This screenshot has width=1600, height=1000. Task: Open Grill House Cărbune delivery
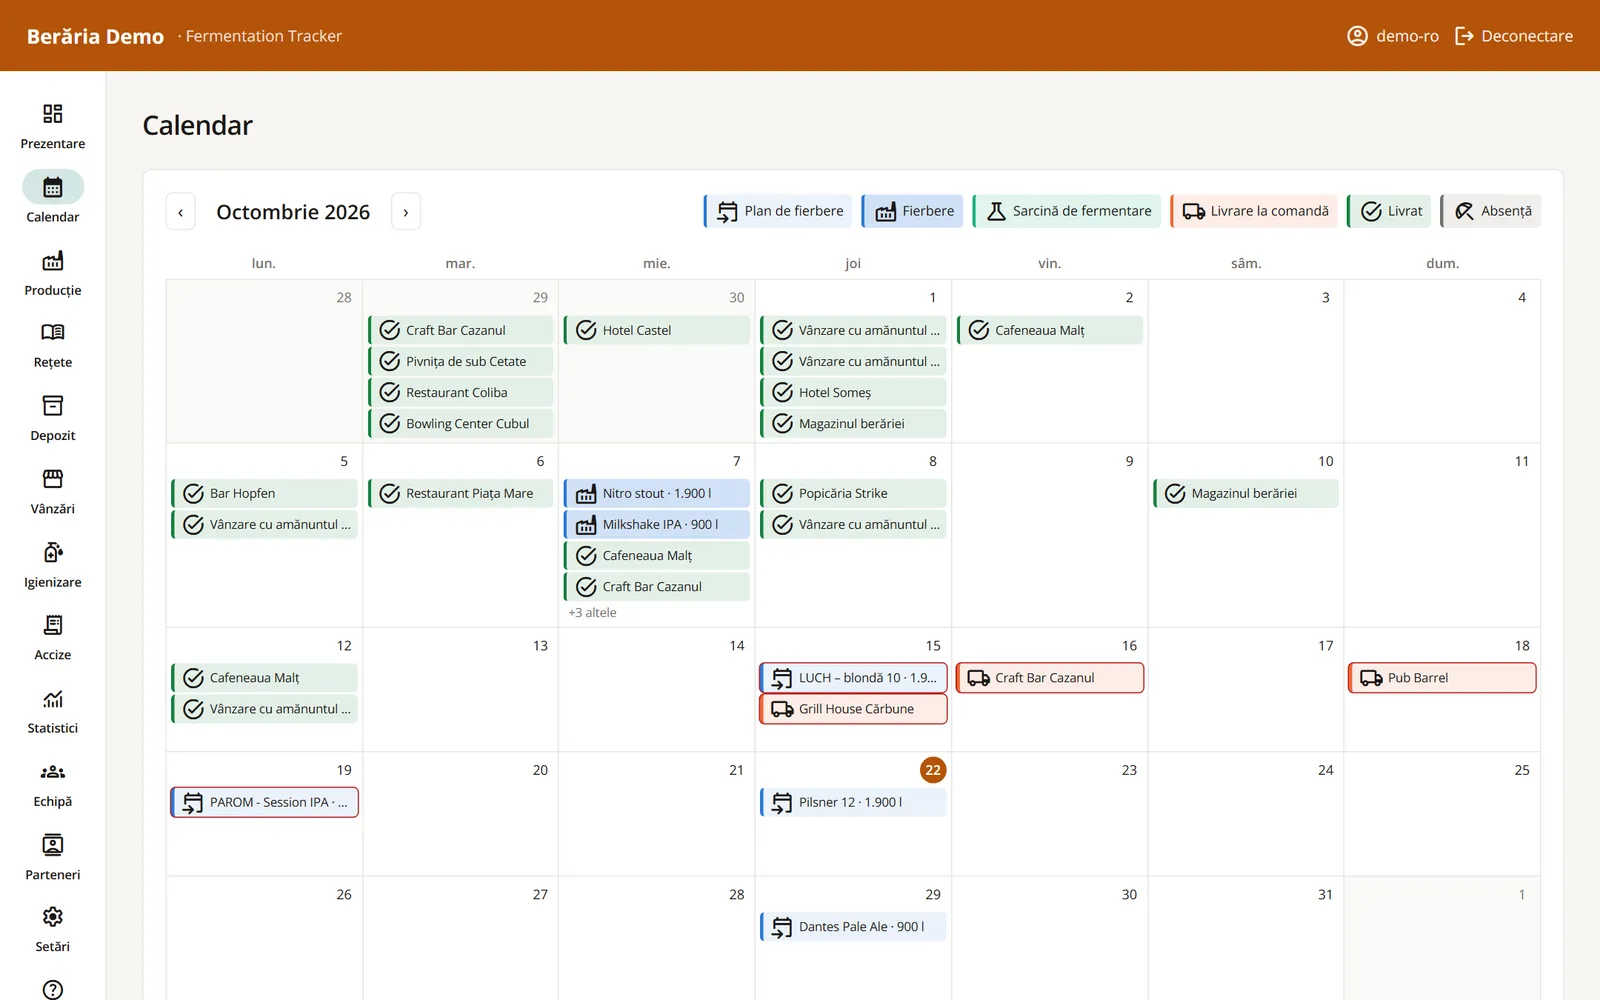(853, 709)
